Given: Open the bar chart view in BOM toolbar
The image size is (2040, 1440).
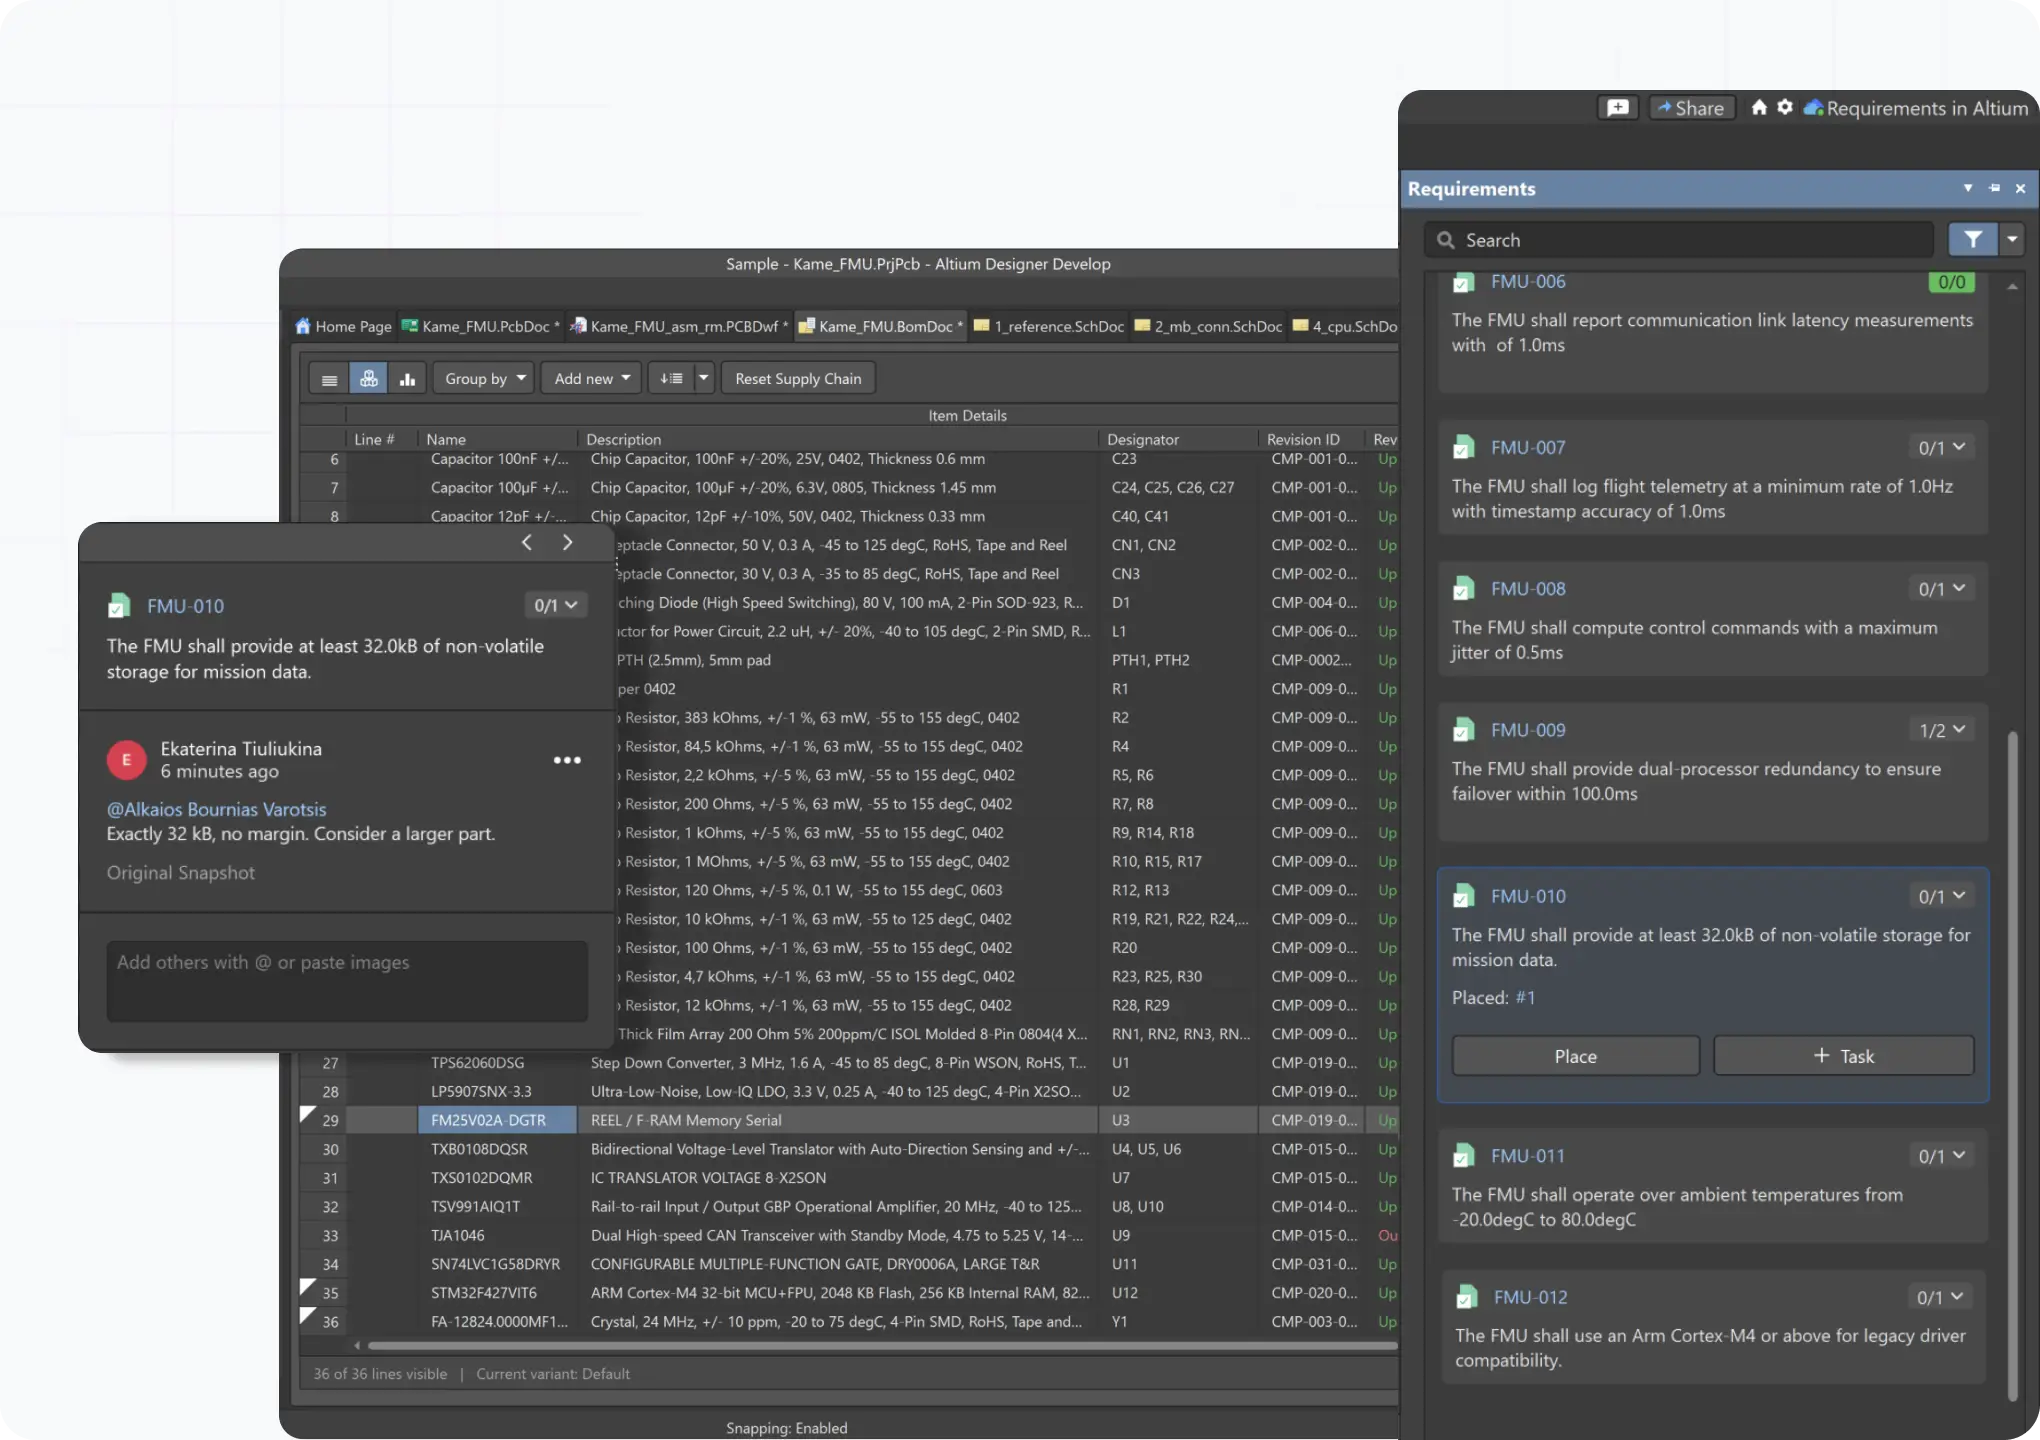Looking at the screenshot, I should (407, 379).
